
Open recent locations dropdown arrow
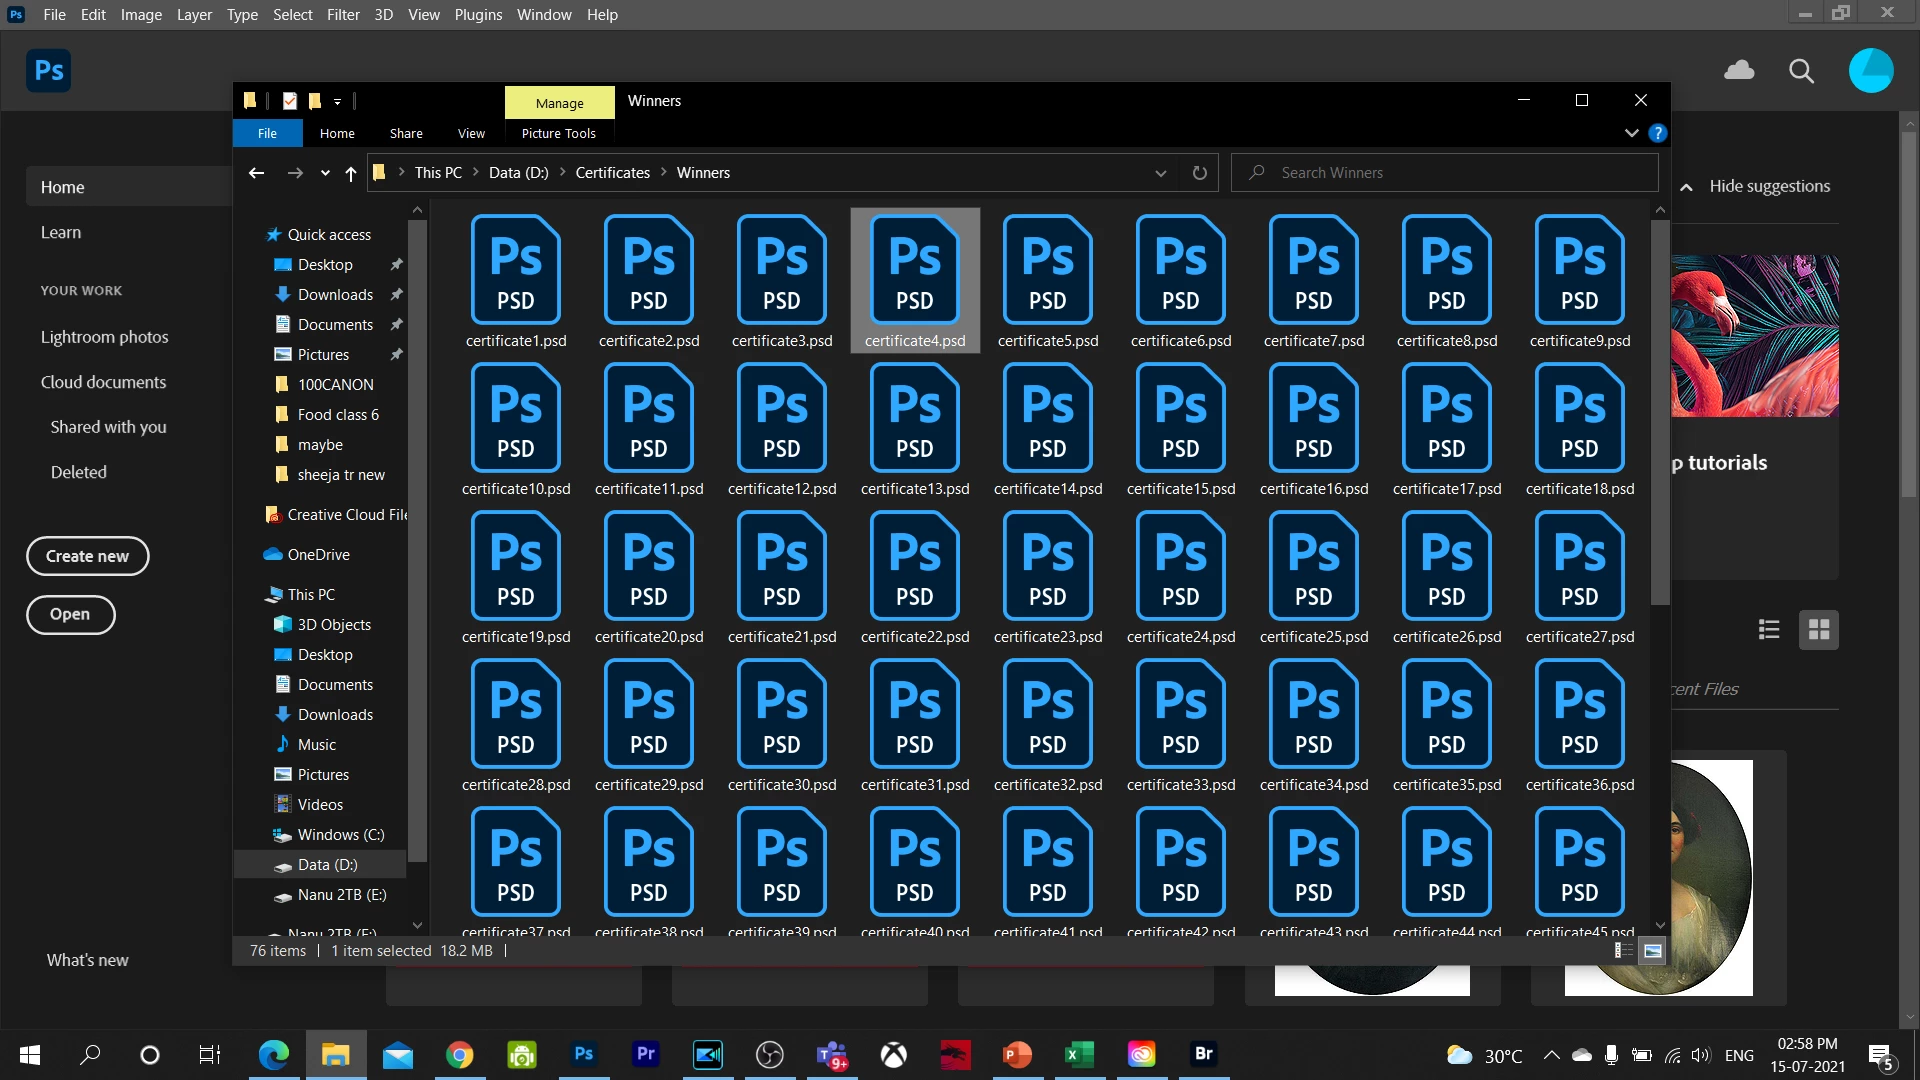click(325, 173)
